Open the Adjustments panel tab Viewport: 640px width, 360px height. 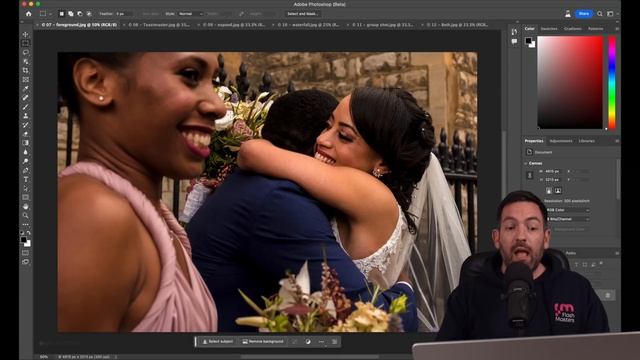pos(561,141)
